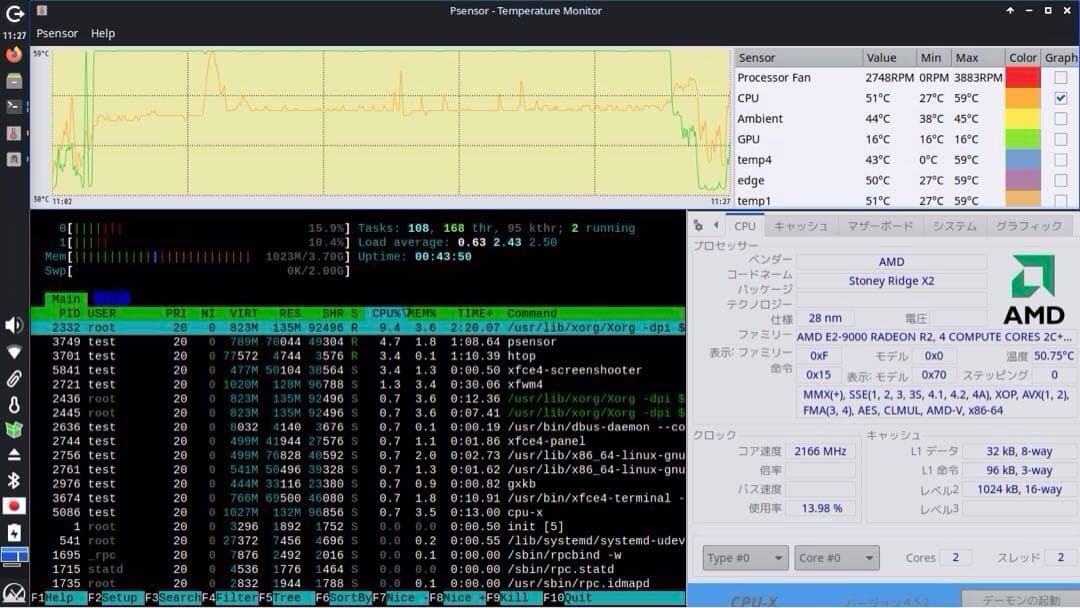Open the volume speaker control
1080x608 pixels.
coord(14,325)
